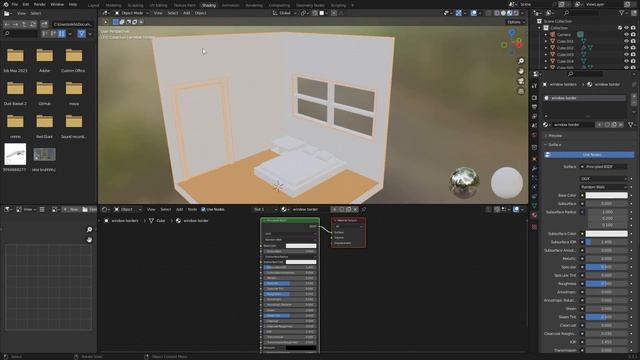Create new folder icon in file browser
640x360 pixels.
click(x=44, y=24)
